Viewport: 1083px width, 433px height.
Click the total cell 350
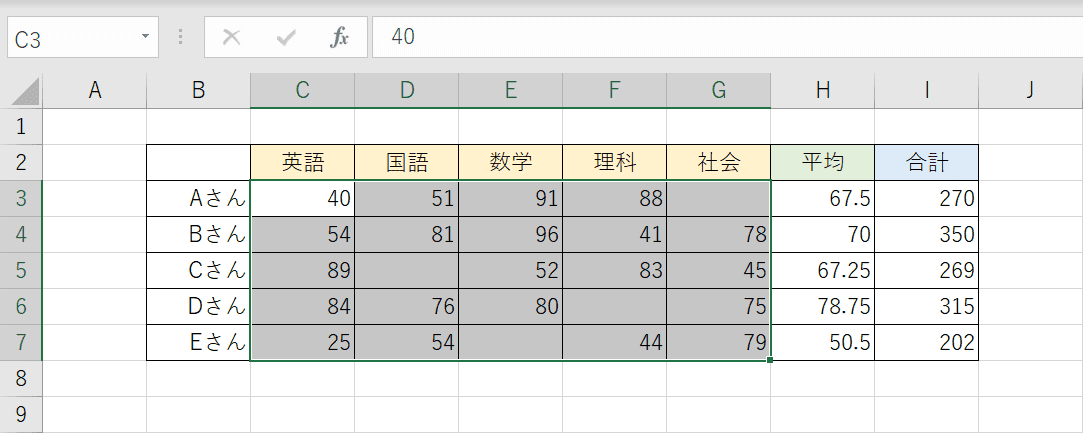point(927,234)
